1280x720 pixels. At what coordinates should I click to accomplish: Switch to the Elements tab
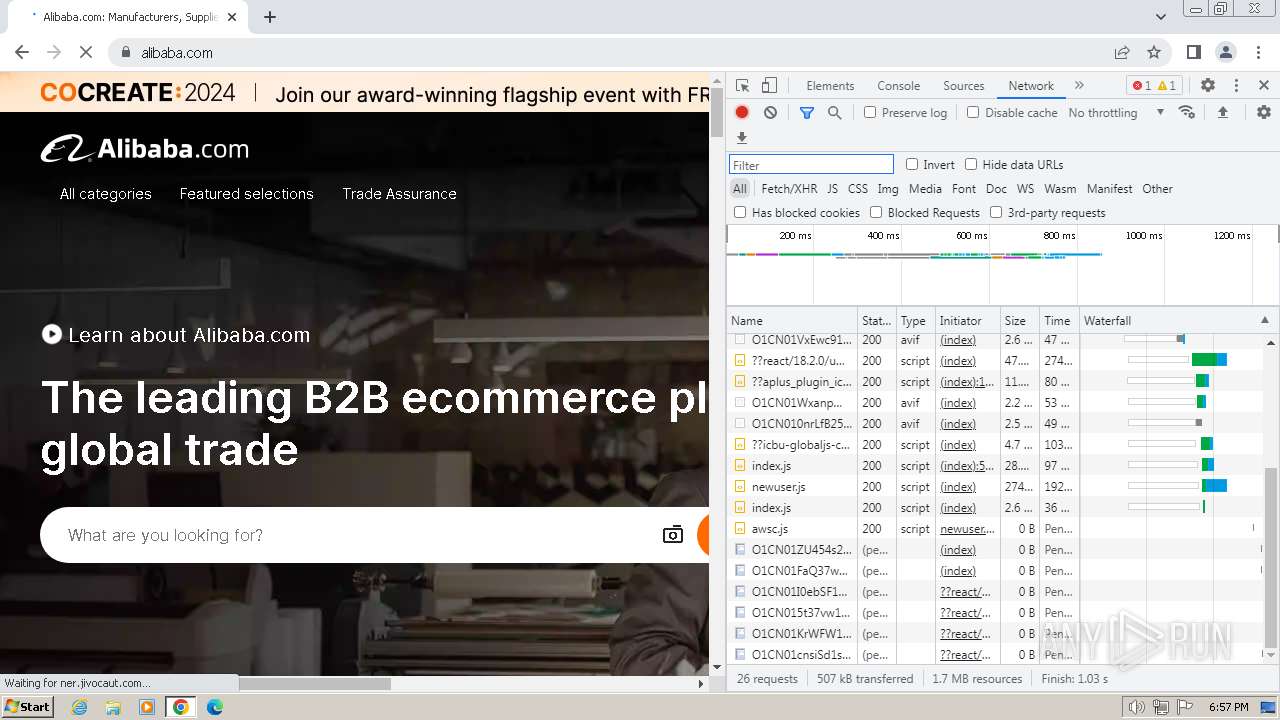pos(830,86)
